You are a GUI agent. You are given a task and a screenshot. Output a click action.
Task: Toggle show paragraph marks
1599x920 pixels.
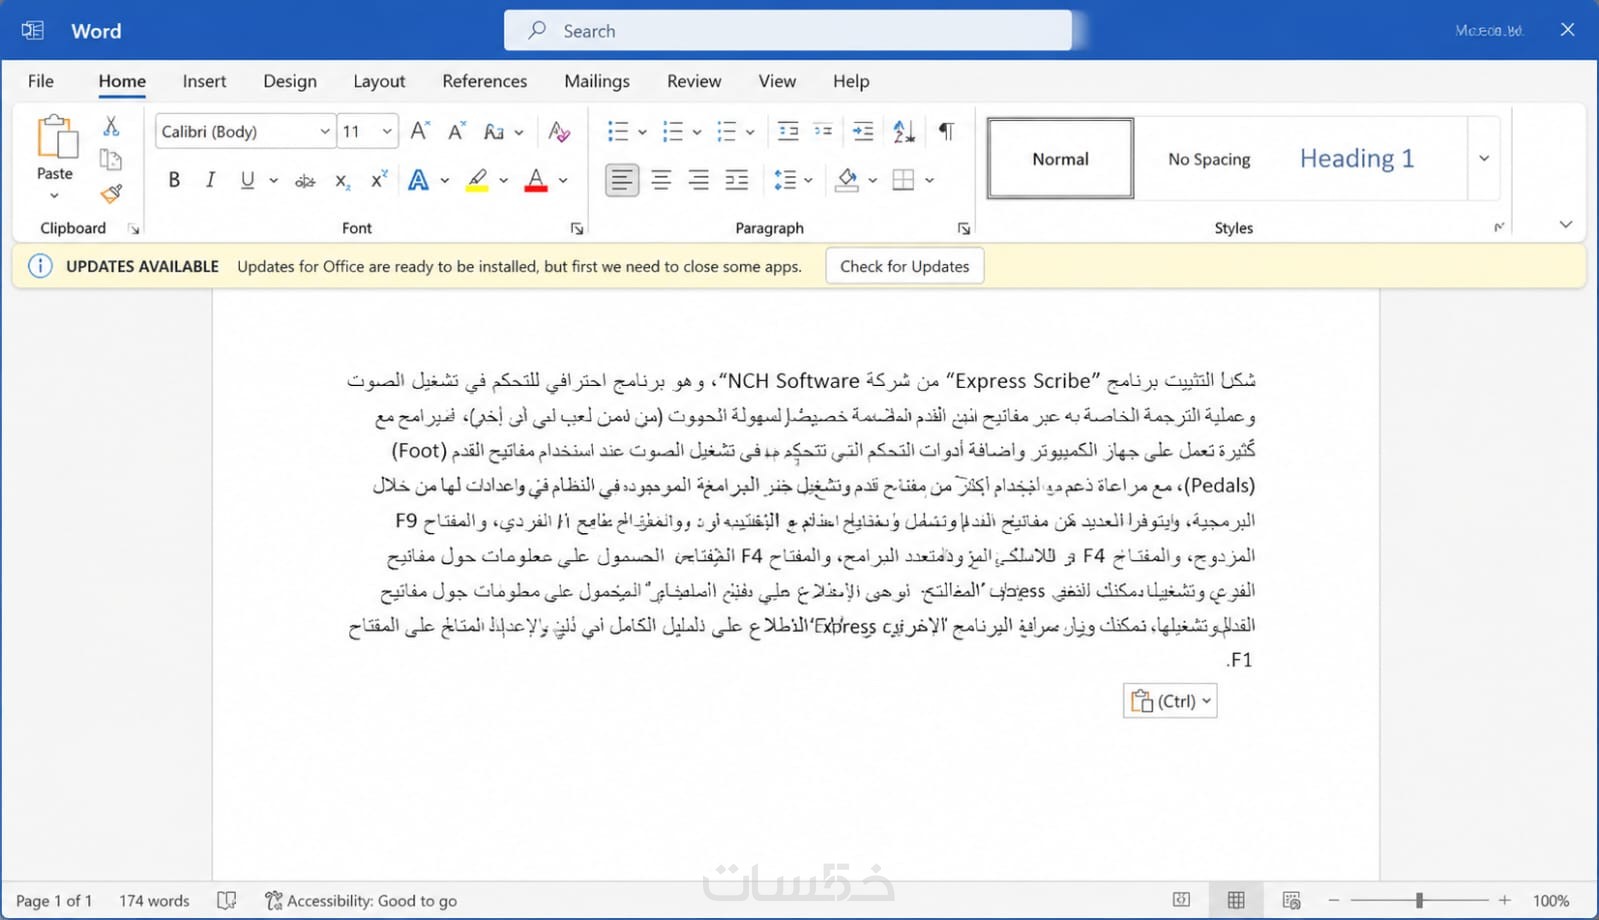tap(946, 131)
